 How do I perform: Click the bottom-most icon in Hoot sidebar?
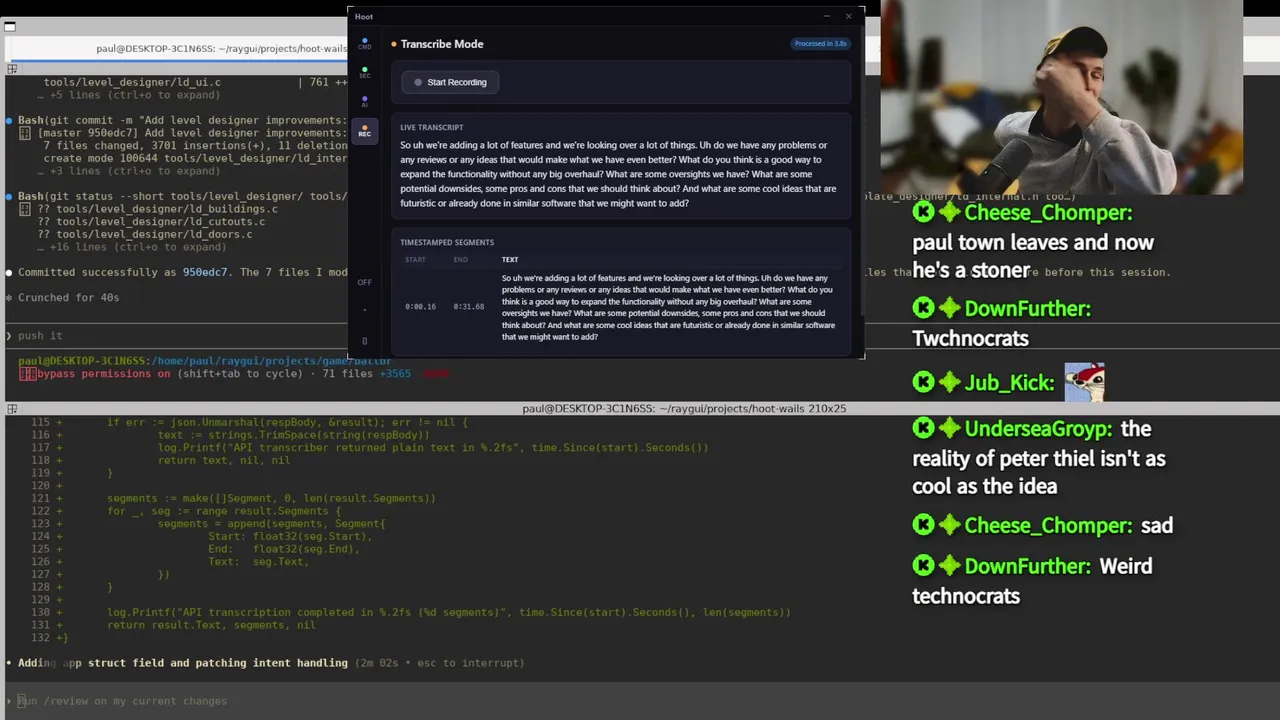[x=365, y=341]
